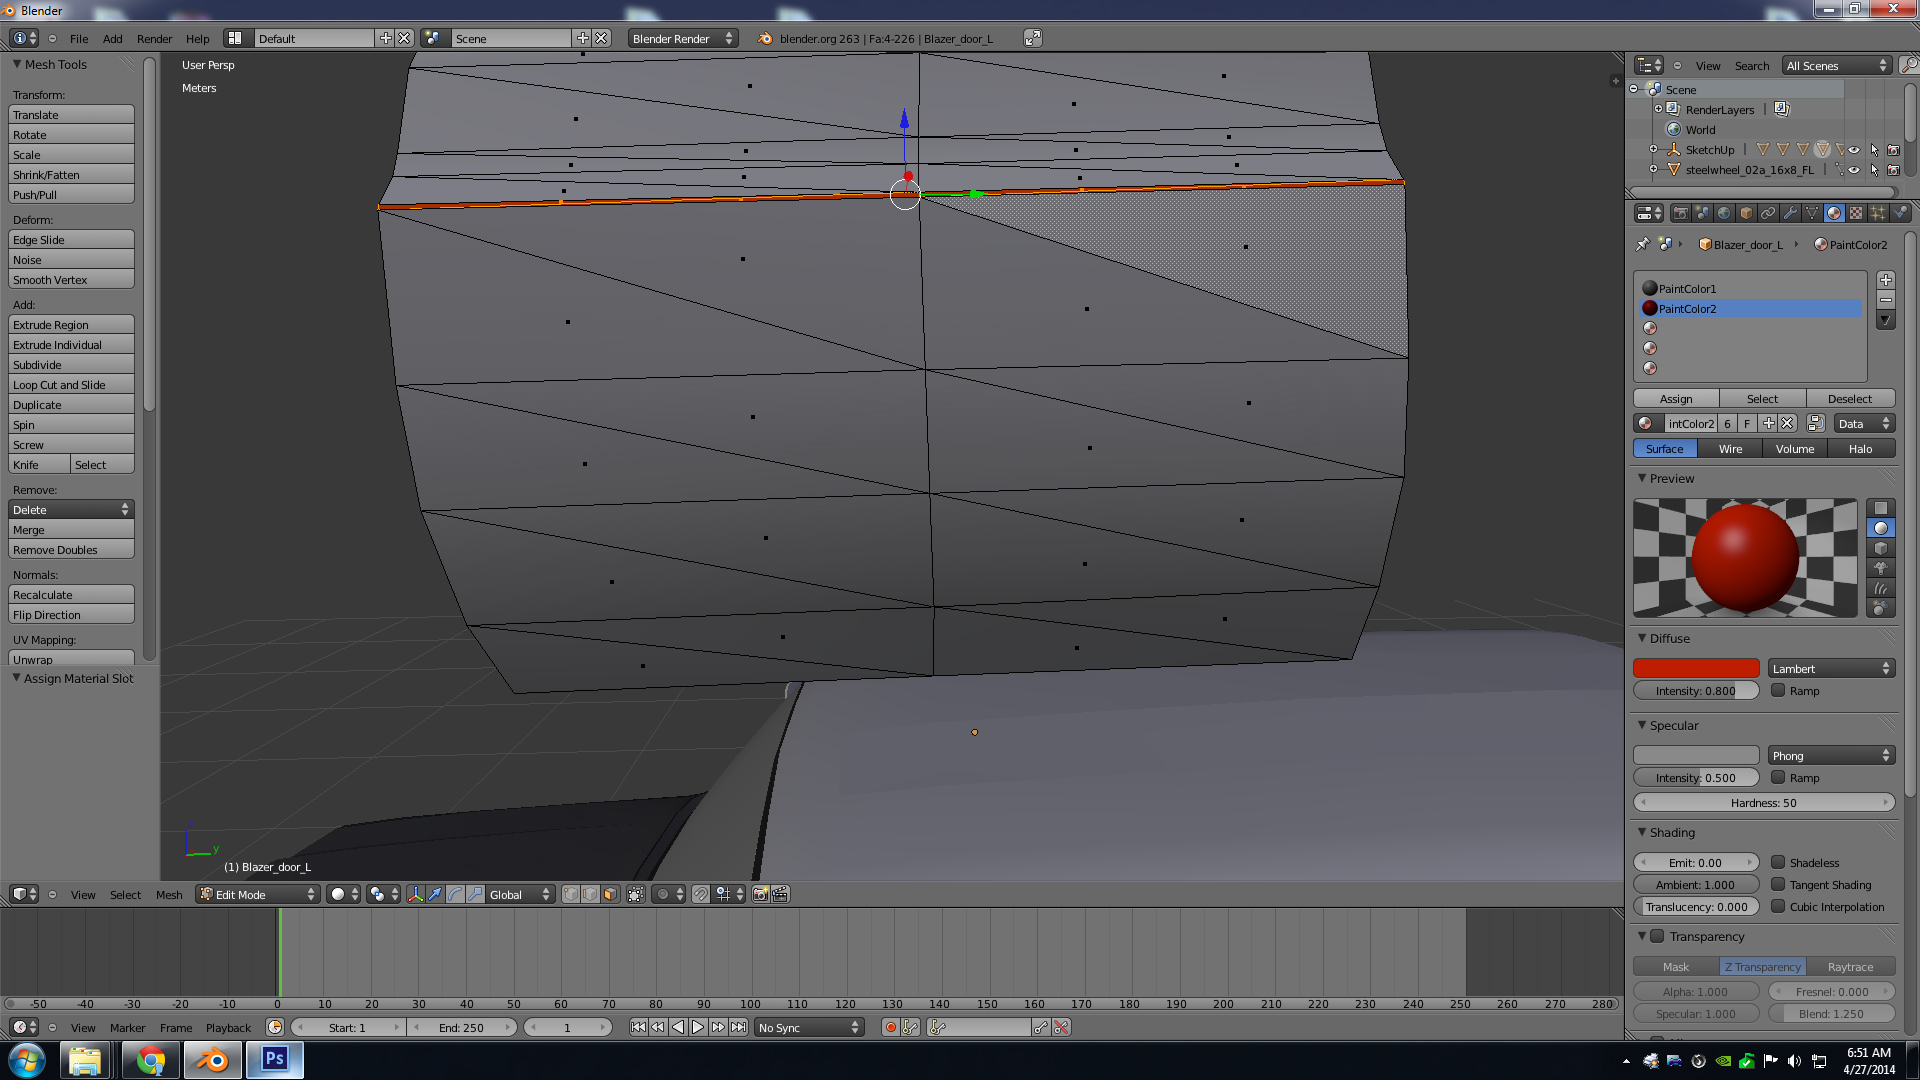This screenshot has height=1080, width=1920.
Task: Toggle limit selection to visible icon
Action: 636,894
